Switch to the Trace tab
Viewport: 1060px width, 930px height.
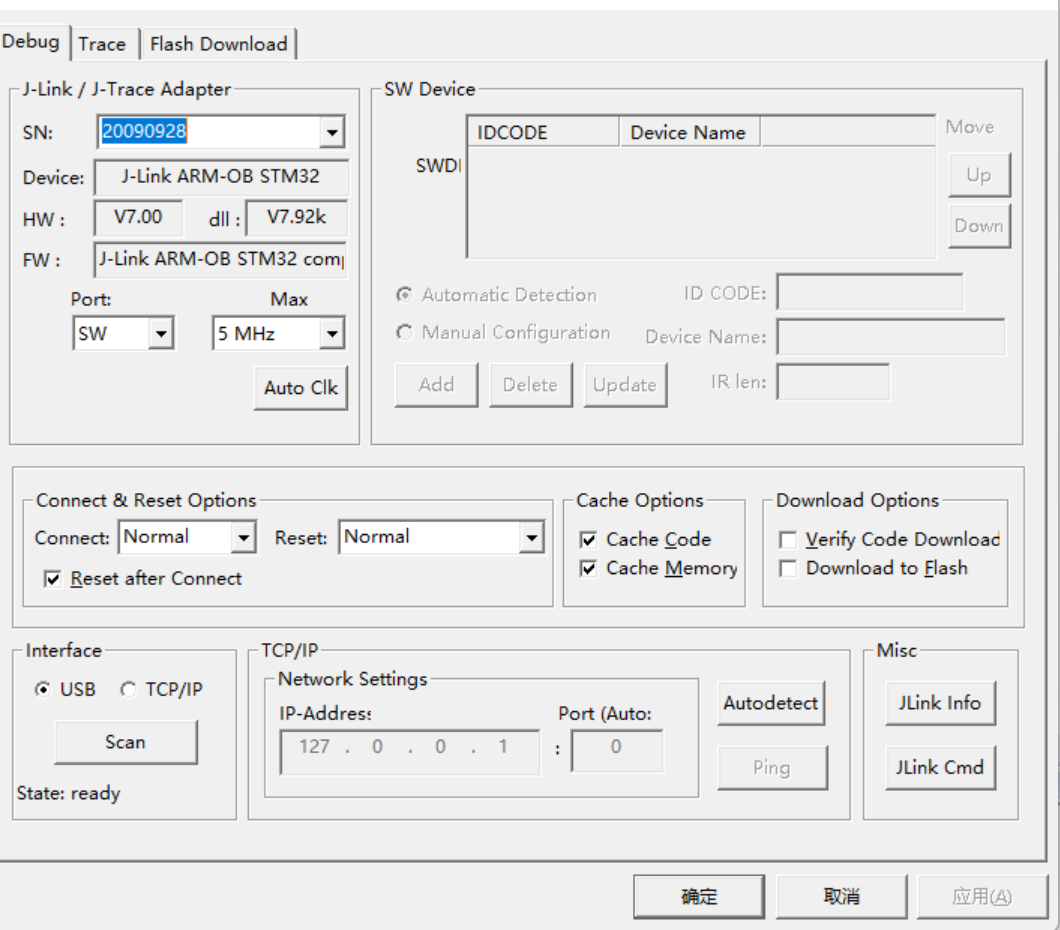point(102,44)
